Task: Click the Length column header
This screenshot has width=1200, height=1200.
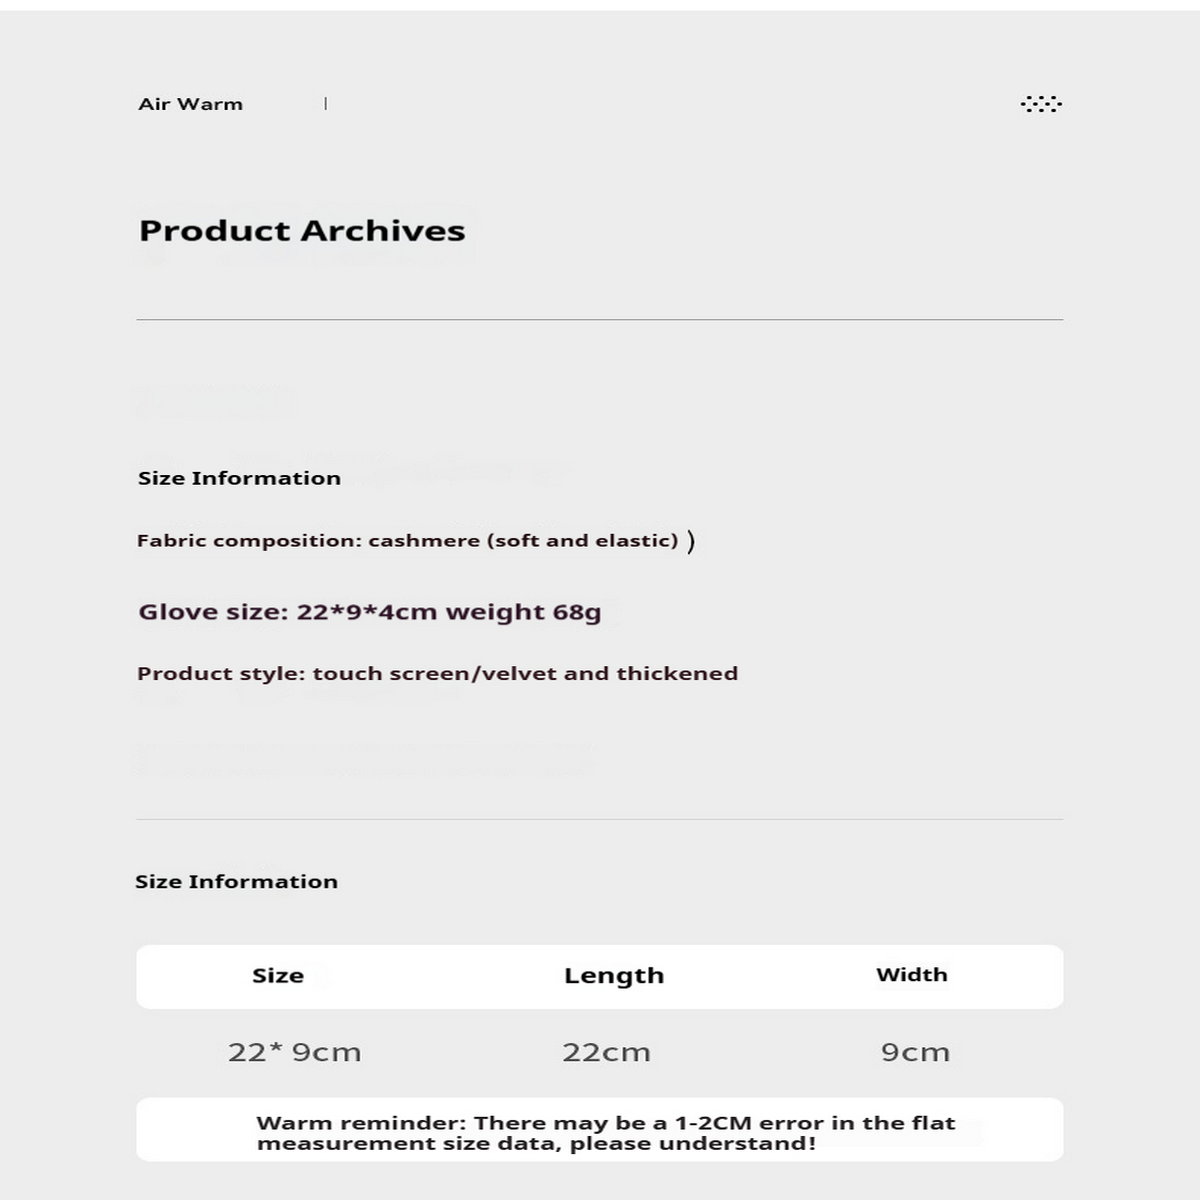Action: click(x=614, y=976)
